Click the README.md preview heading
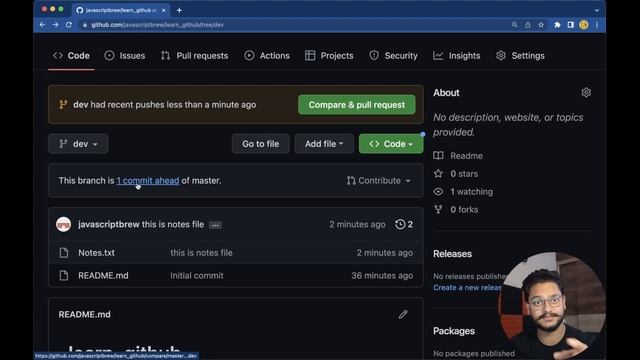640x360 pixels. click(84, 314)
